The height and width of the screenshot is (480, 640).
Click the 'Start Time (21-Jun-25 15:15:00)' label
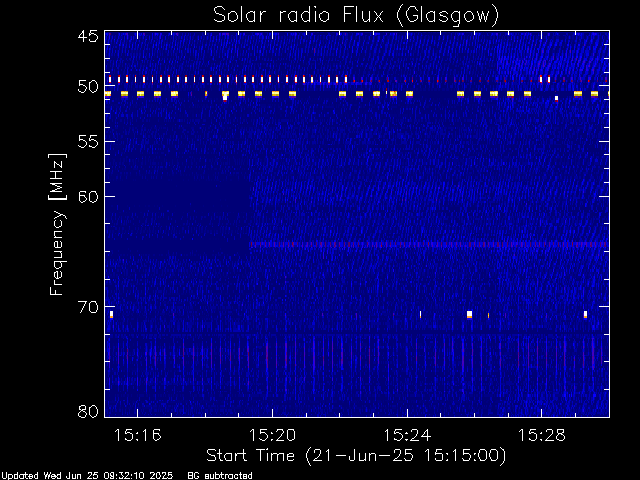(356, 456)
